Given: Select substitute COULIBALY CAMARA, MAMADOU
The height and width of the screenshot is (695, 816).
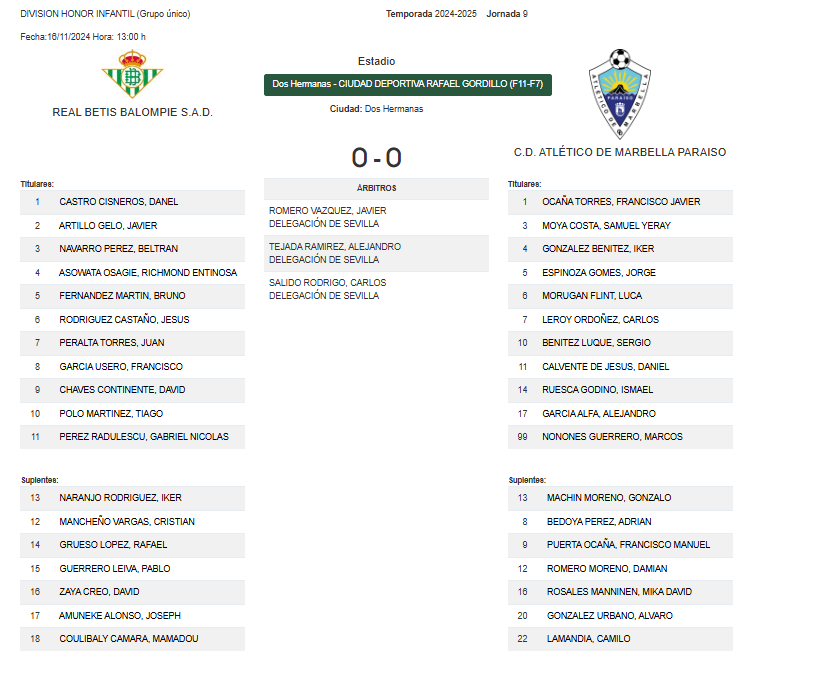Looking at the screenshot, I should (x=128, y=639).
